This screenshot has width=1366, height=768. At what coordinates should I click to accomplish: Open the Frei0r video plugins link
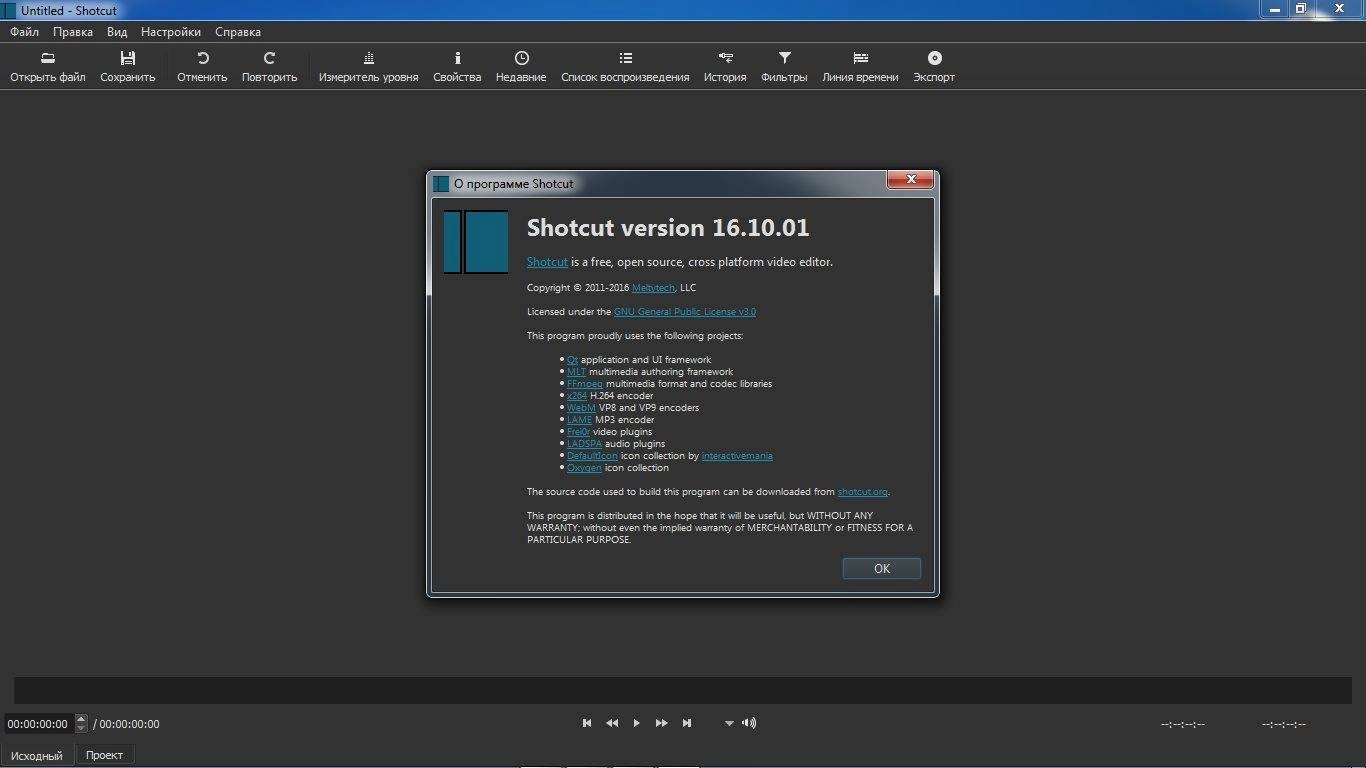click(578, 432)
